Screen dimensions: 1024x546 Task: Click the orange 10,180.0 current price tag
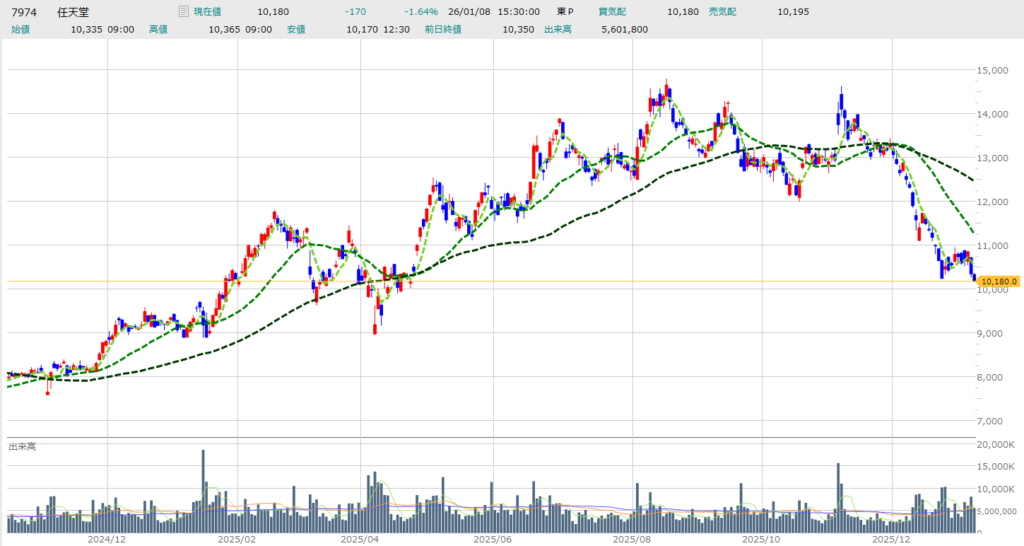click(998, 282)
